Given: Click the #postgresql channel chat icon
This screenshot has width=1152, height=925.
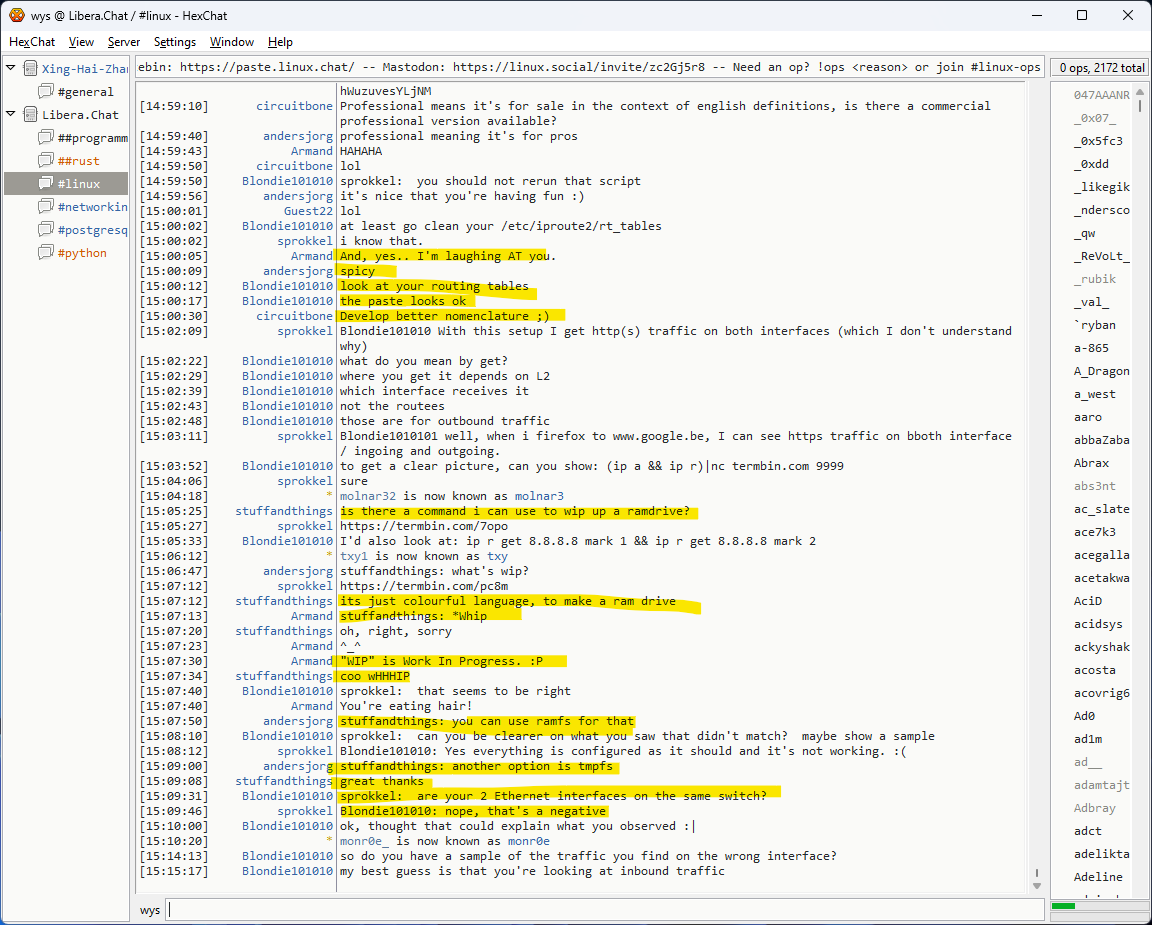Looking at the screenshot, I should coord(45,230).
